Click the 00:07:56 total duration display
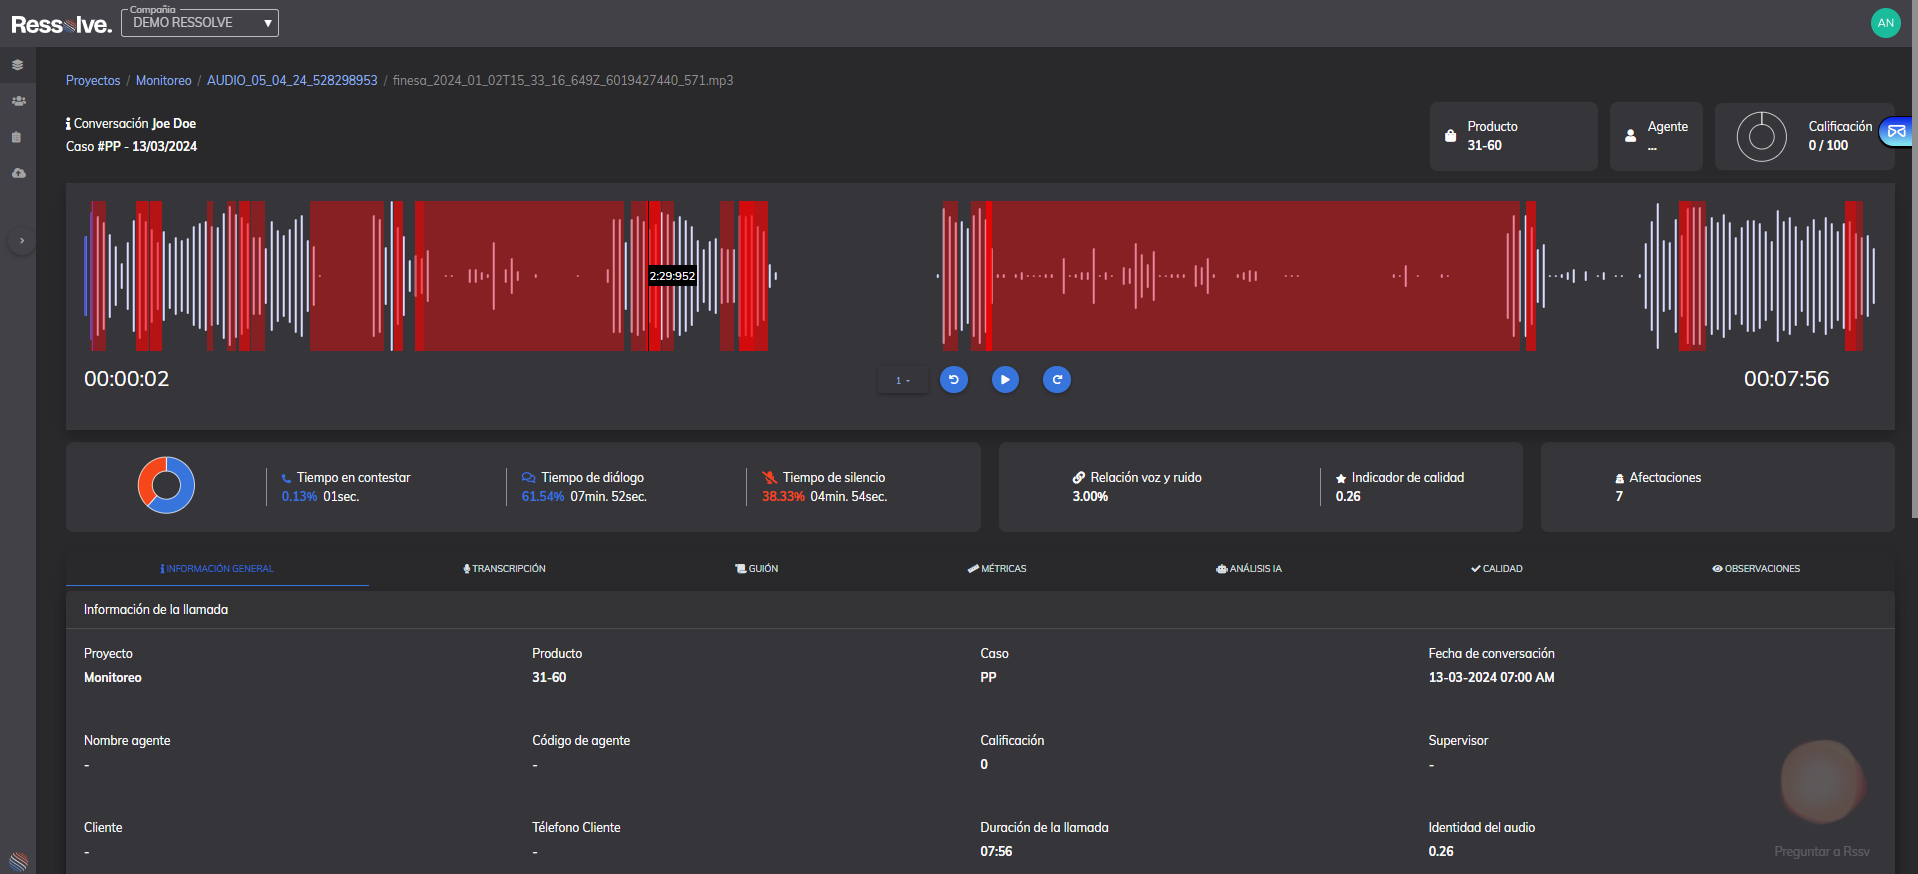The height and width of the screenshot is (874, 1918). click(x=1787, y=379)
